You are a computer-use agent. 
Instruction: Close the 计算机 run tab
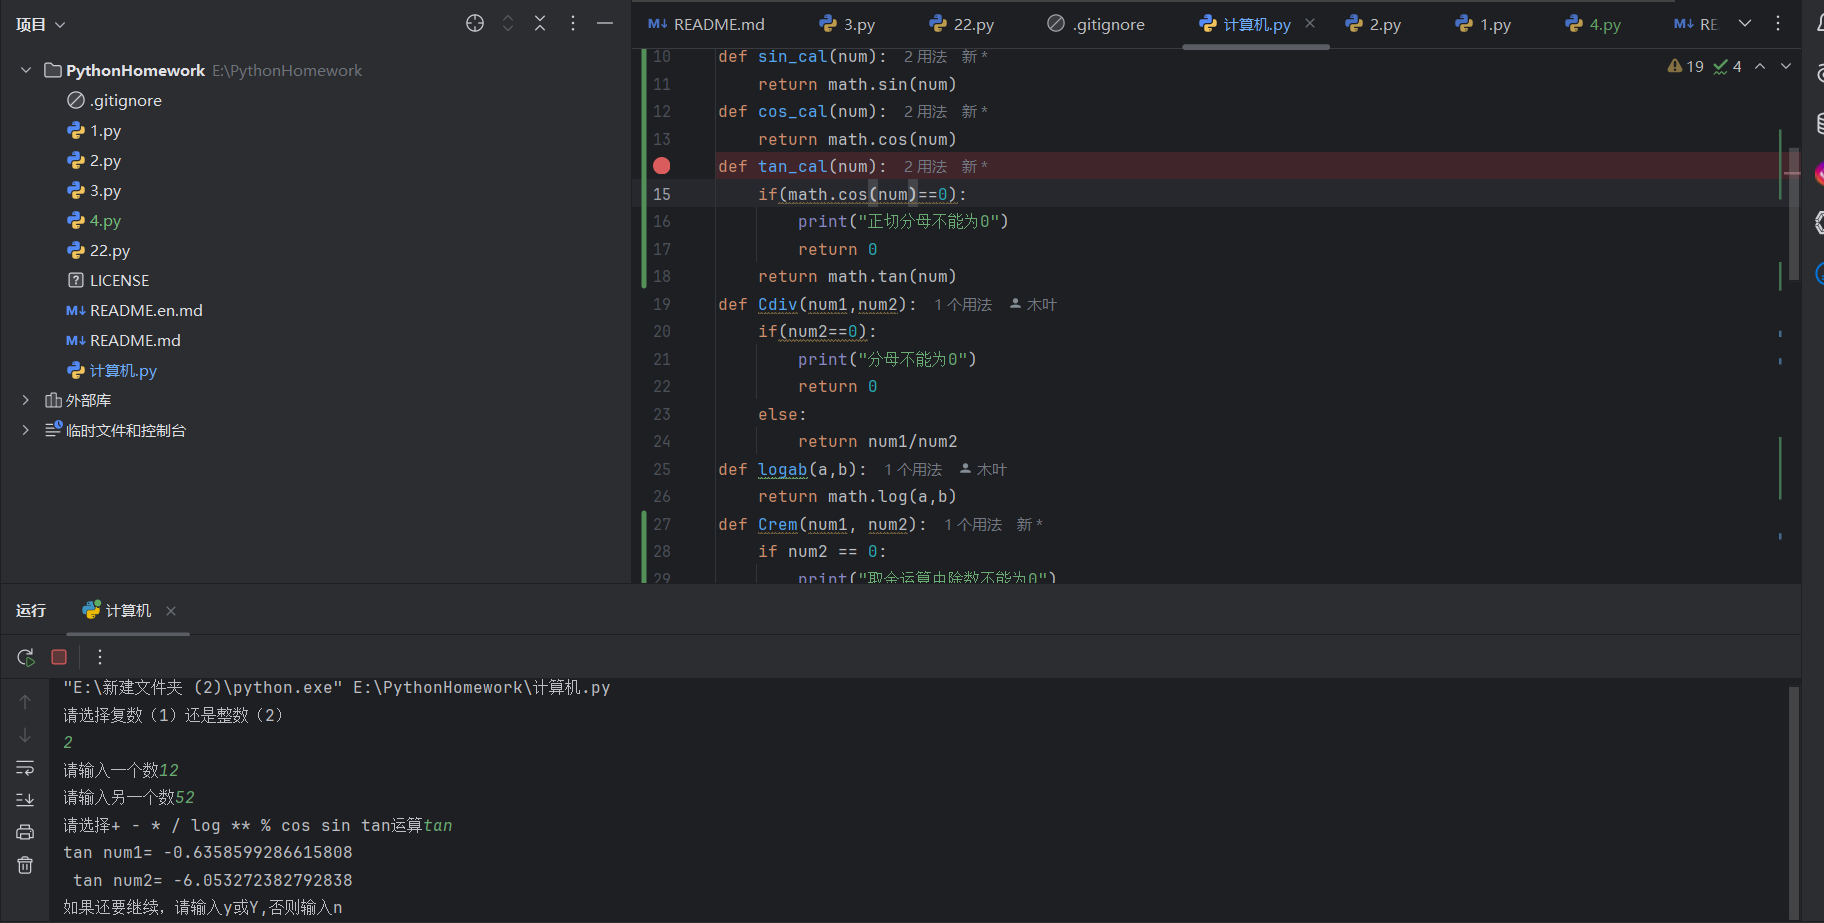pyautogui.click(x=171, y=611)
